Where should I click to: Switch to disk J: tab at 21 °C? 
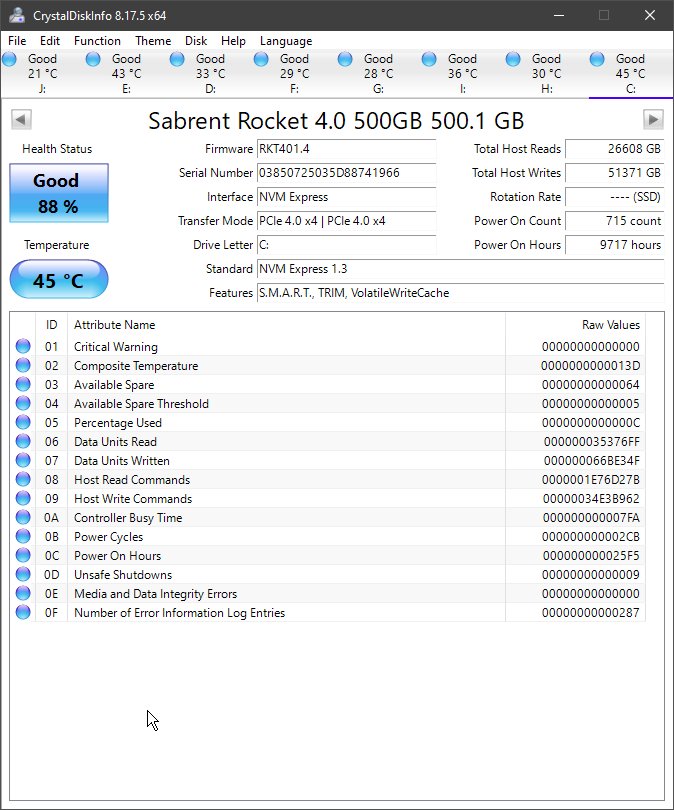pyautogui.click(x=42, y=74)
